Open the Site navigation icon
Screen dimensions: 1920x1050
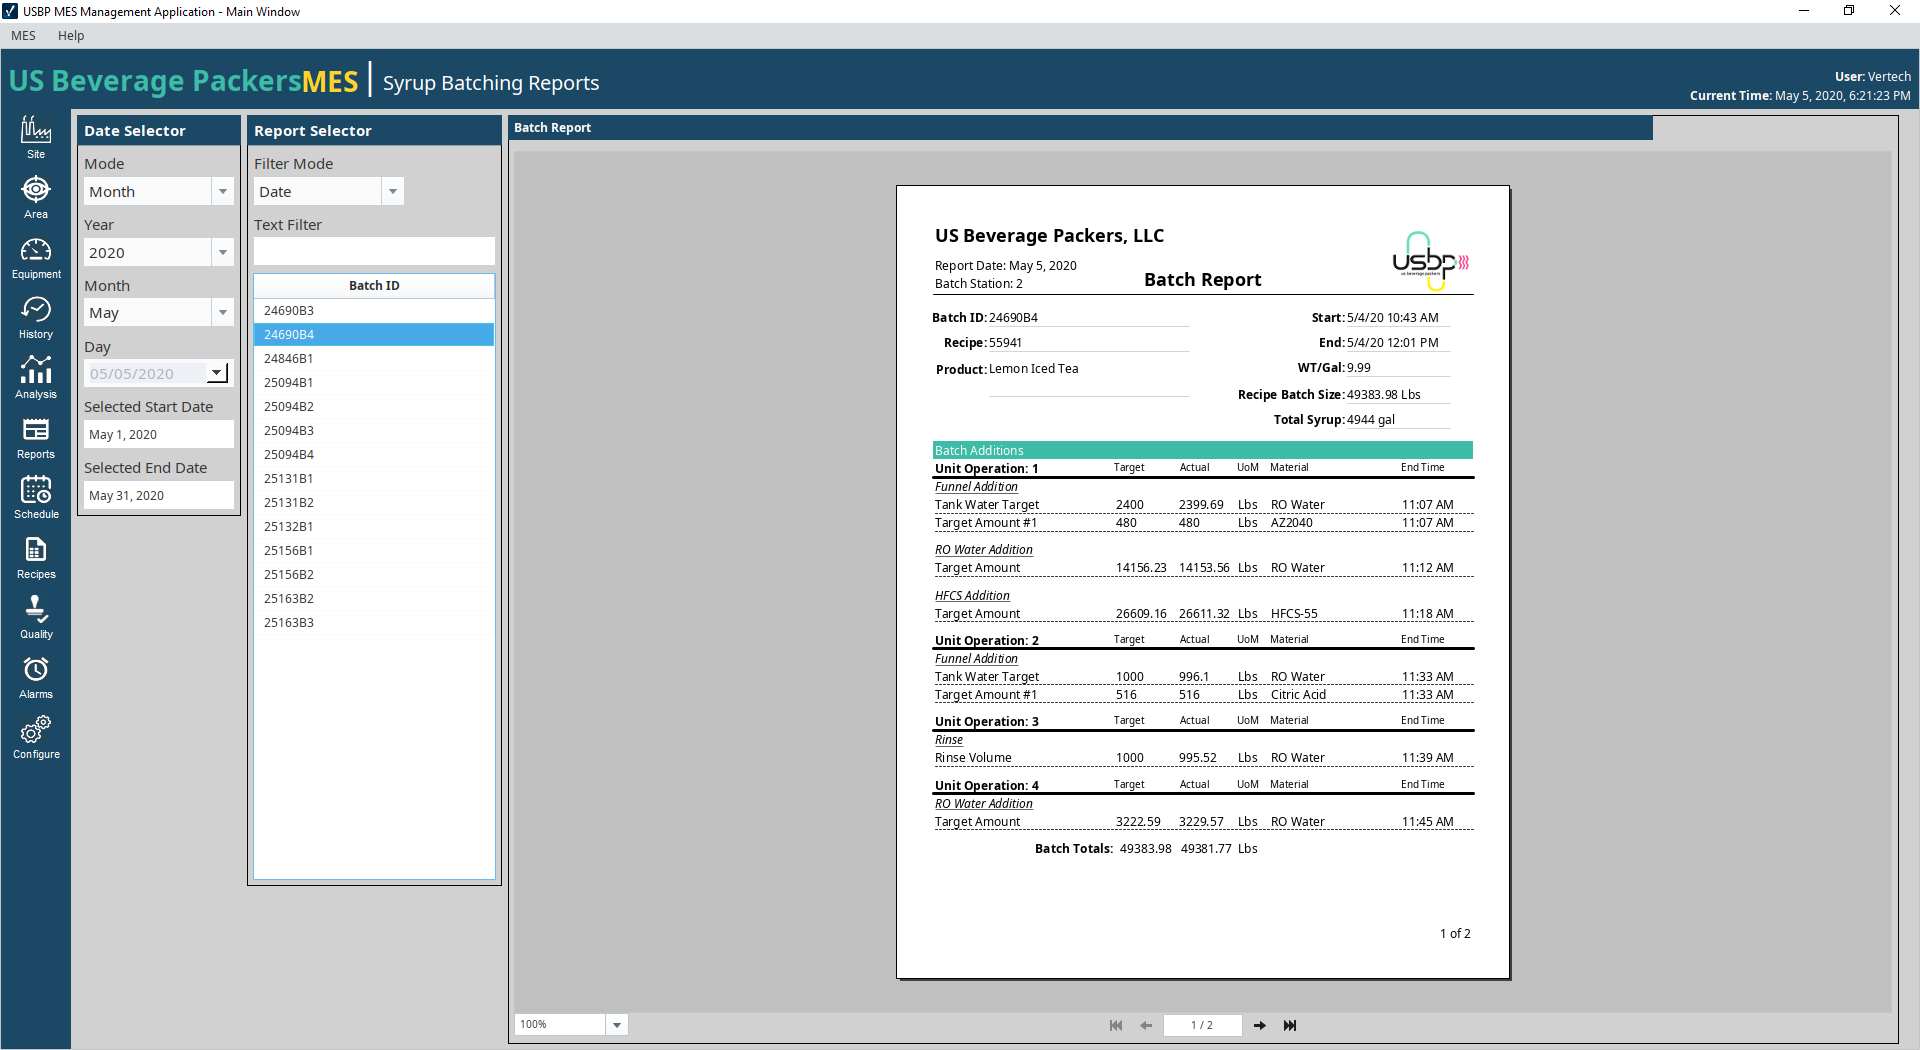pos(36,137)
